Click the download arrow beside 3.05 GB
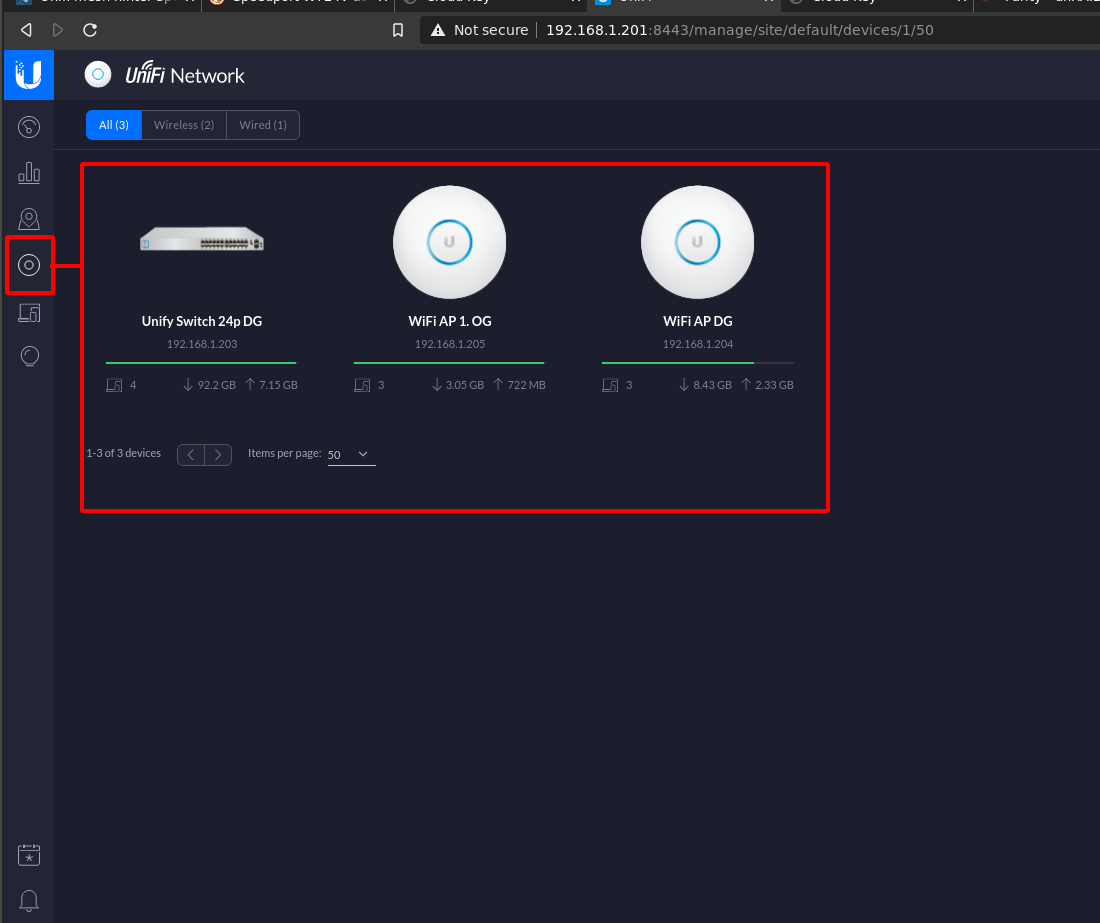Viewport: 1100px width, 923px height. point(436,384)
